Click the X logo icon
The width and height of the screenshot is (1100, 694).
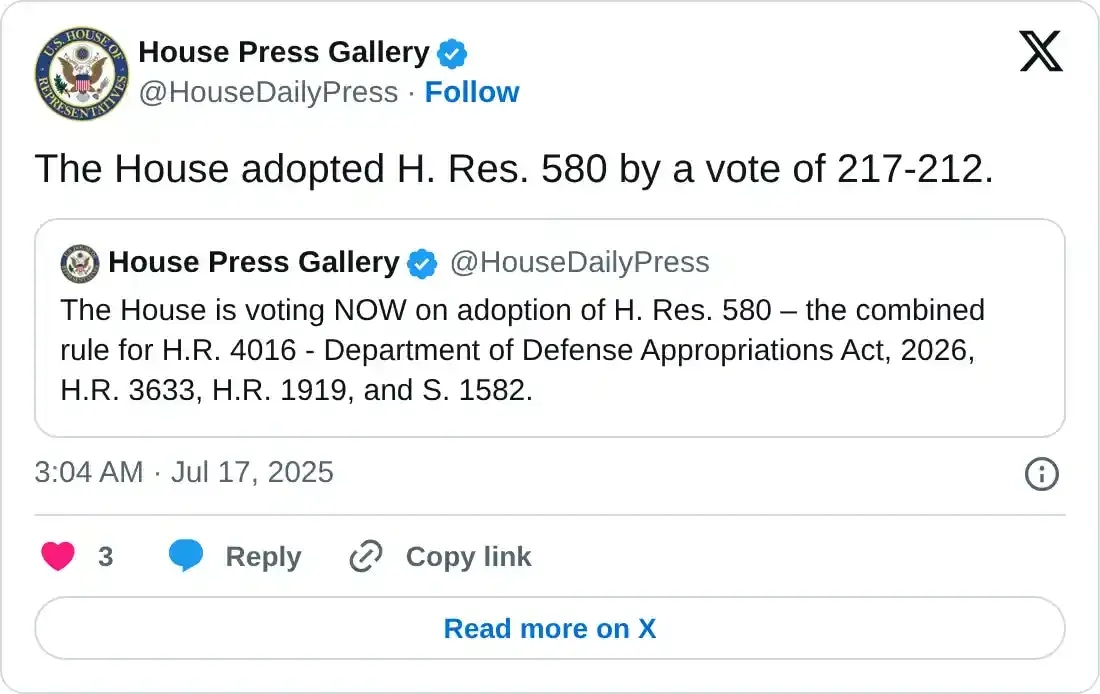click(1041, 51)
